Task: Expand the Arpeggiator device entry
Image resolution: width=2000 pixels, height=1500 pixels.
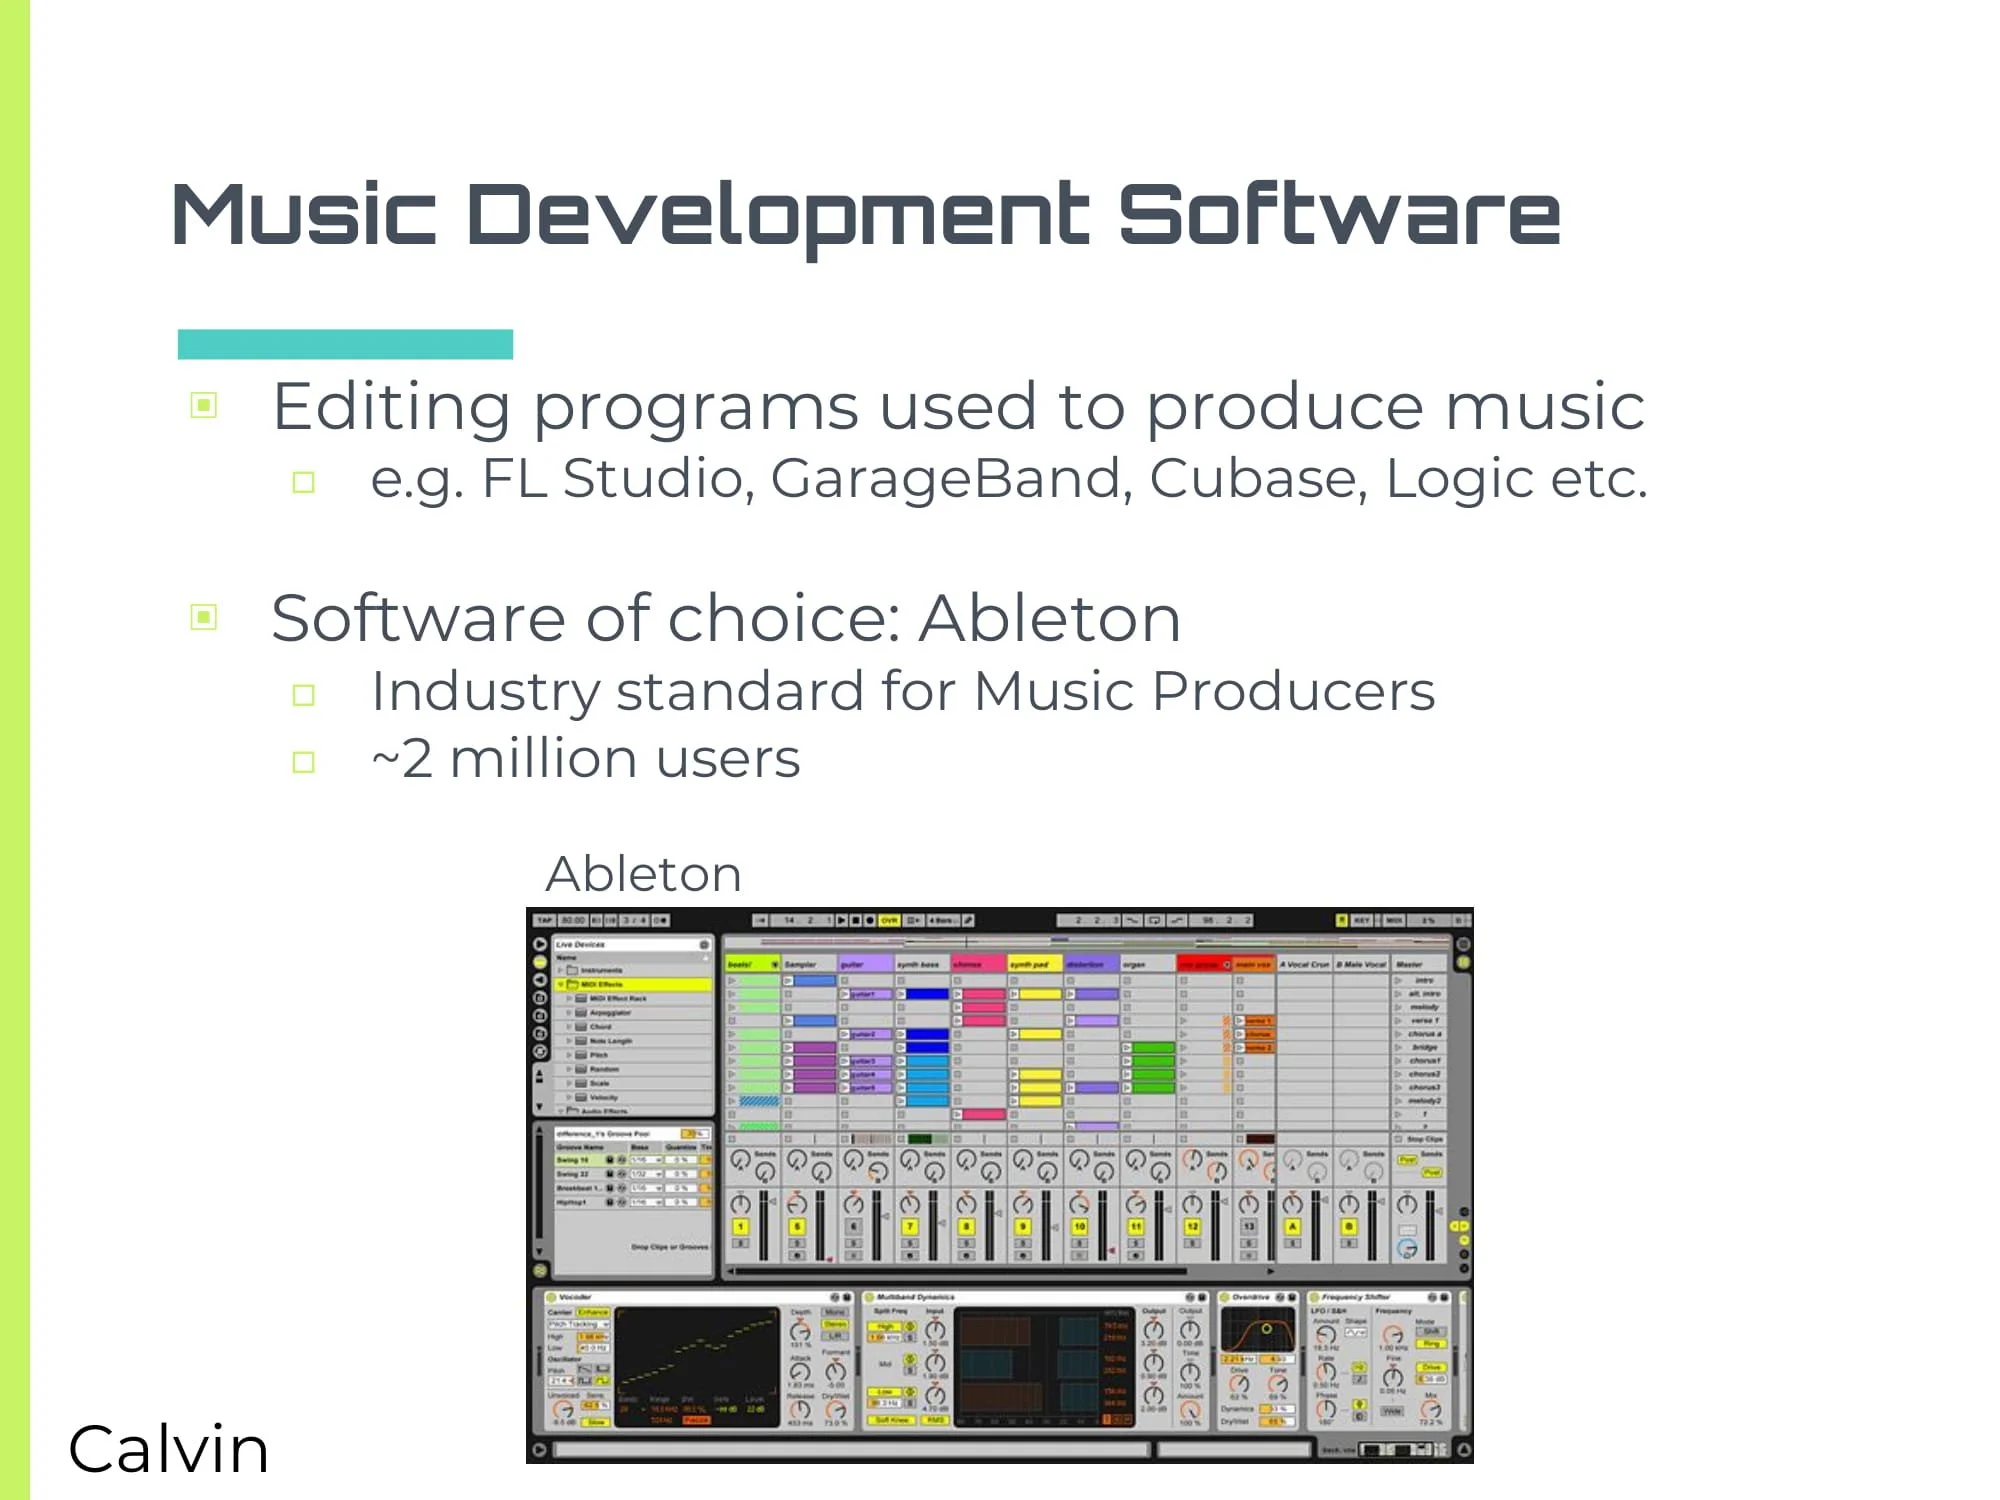Action: tap(570, 1012)
